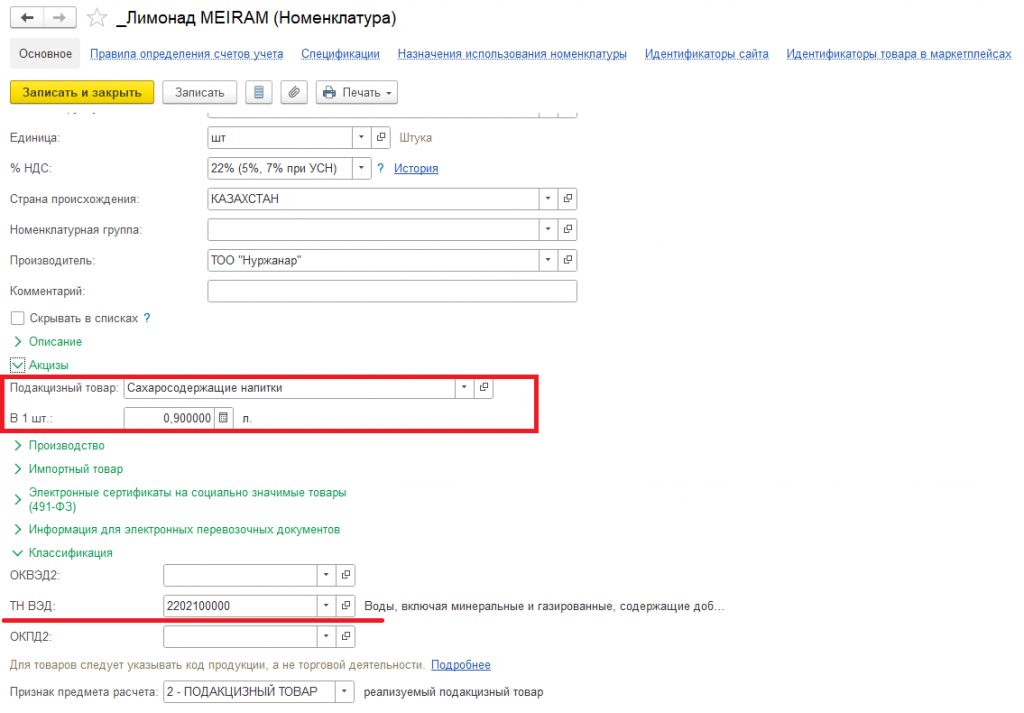The height and width of the screenshot is (713, 1024).
Task: Open the report list icon button
Action: pyautogui.click(x=259, y=93)
